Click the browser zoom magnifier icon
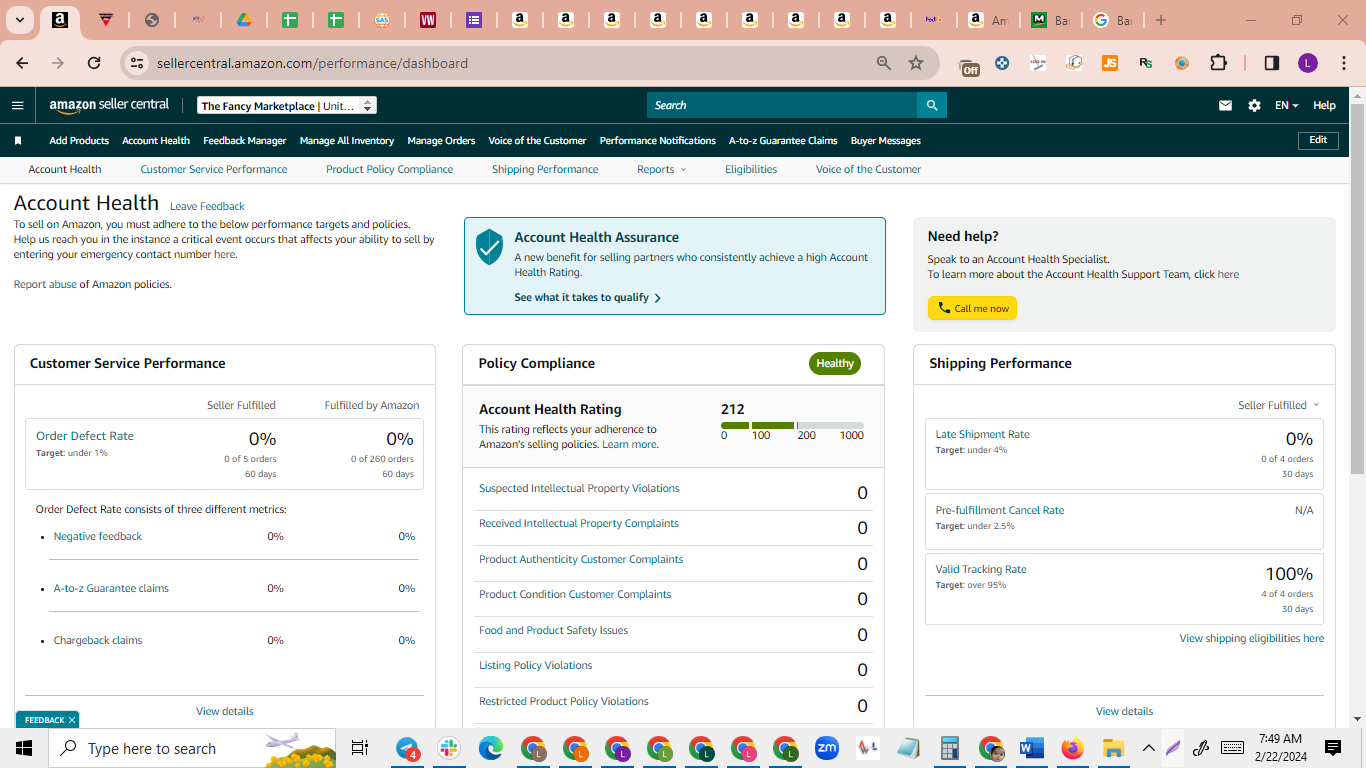 click(884, 63)
